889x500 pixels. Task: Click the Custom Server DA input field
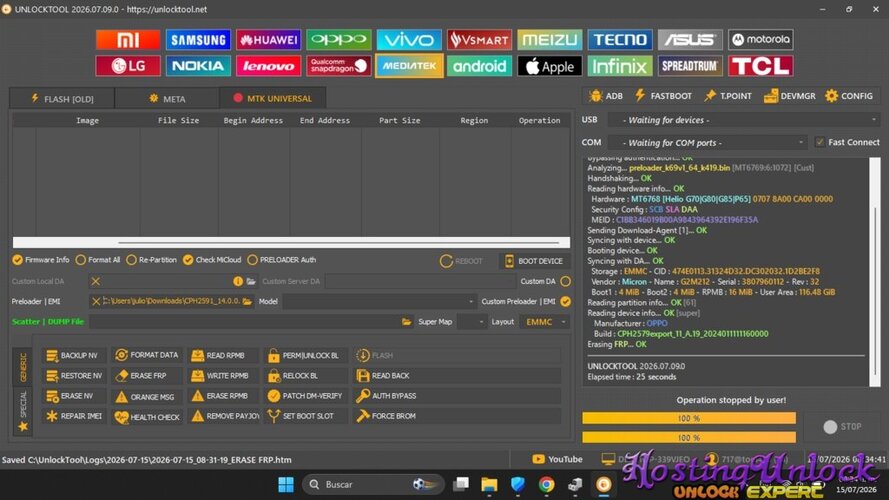pyautogui.click(x=420, y=281)
